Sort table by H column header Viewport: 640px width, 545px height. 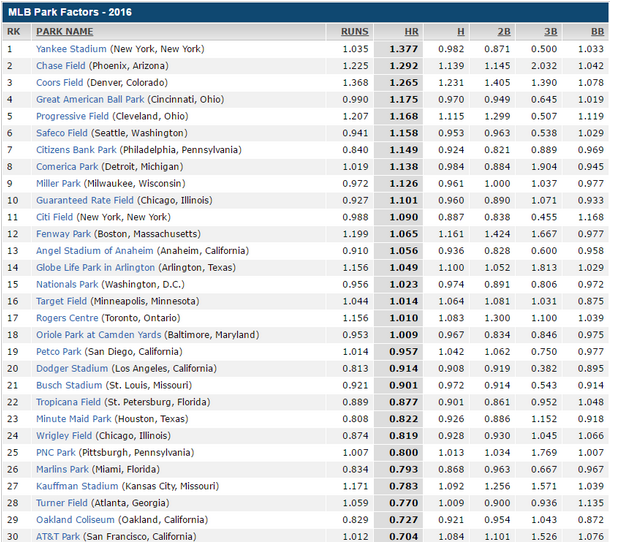460,32
